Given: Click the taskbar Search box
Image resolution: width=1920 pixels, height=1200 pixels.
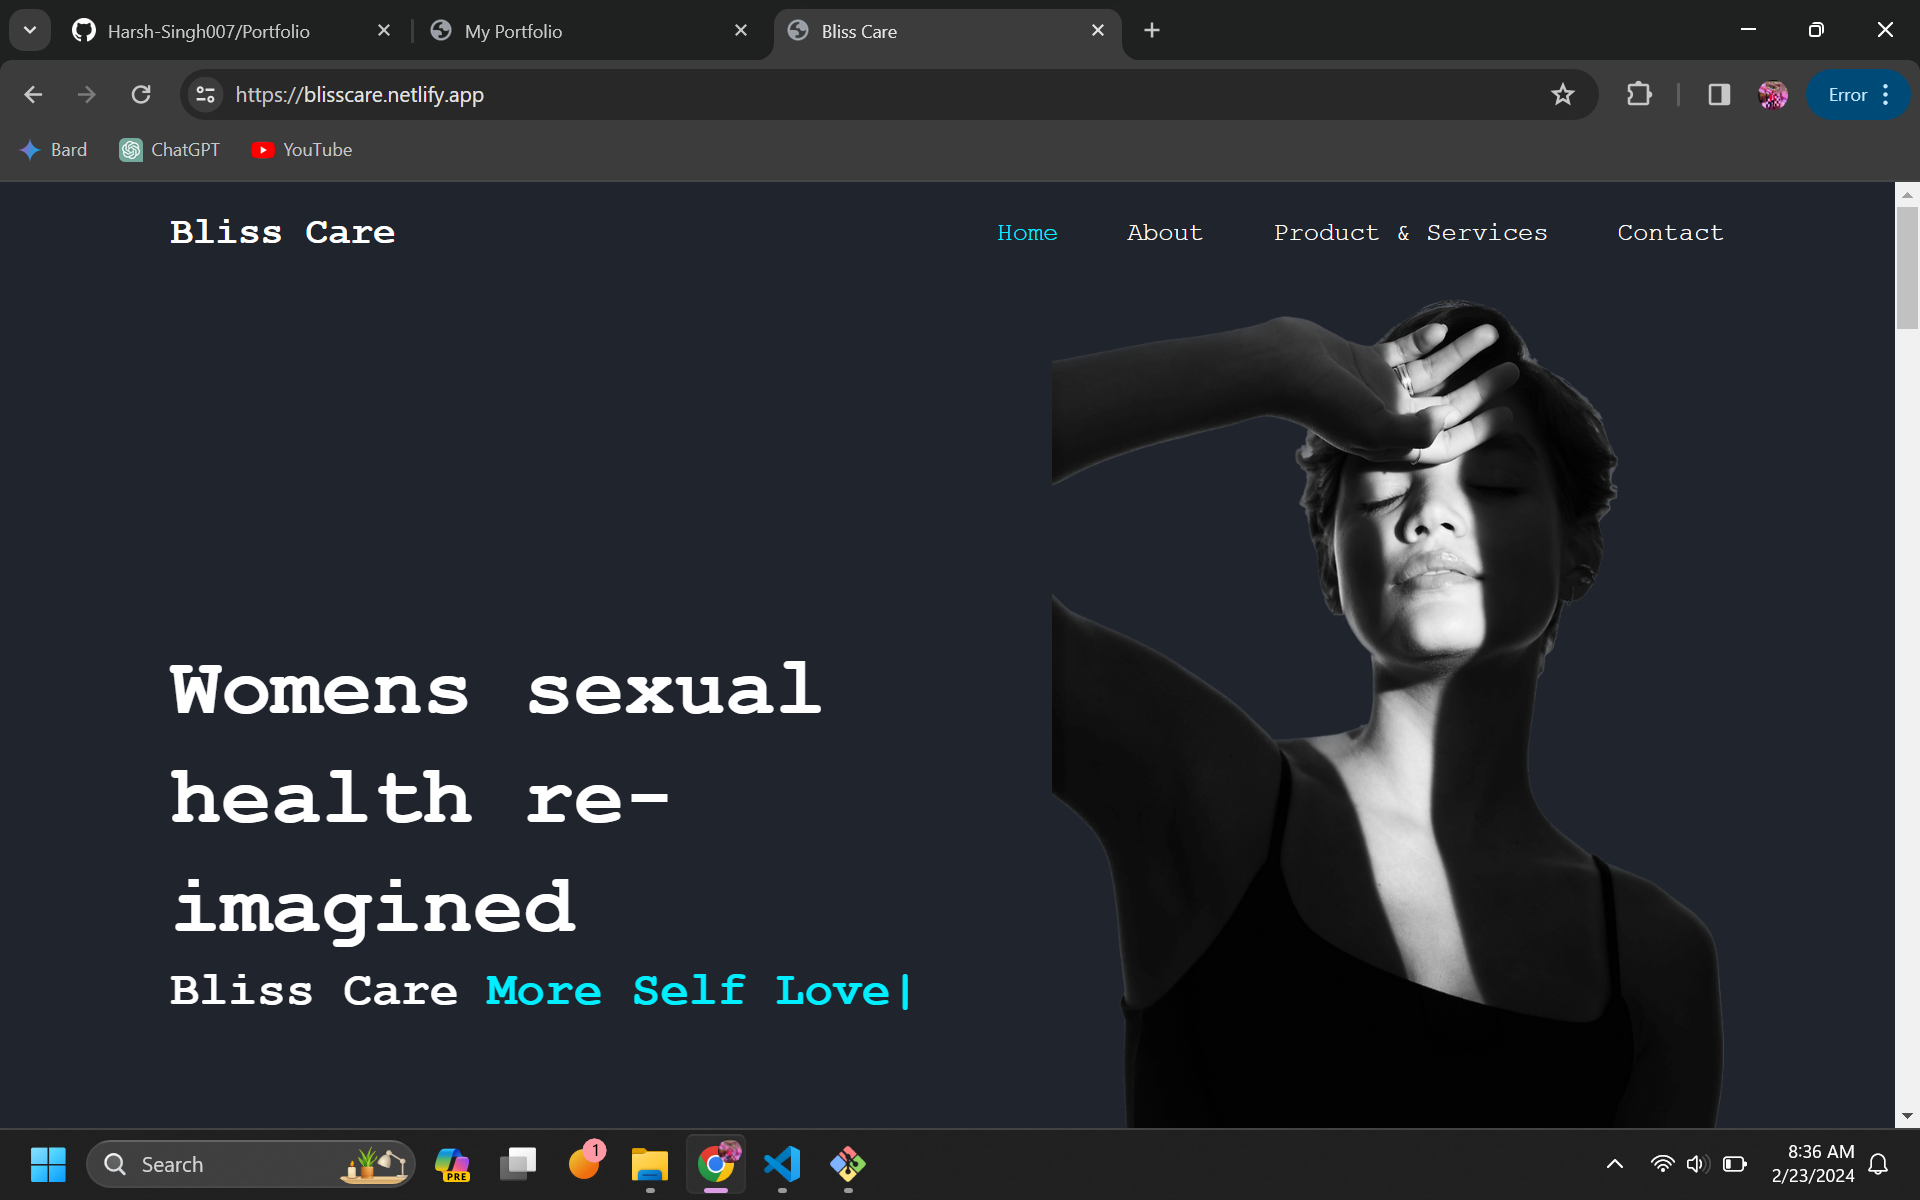Looking at the screenshot, I should [251, 1164].
